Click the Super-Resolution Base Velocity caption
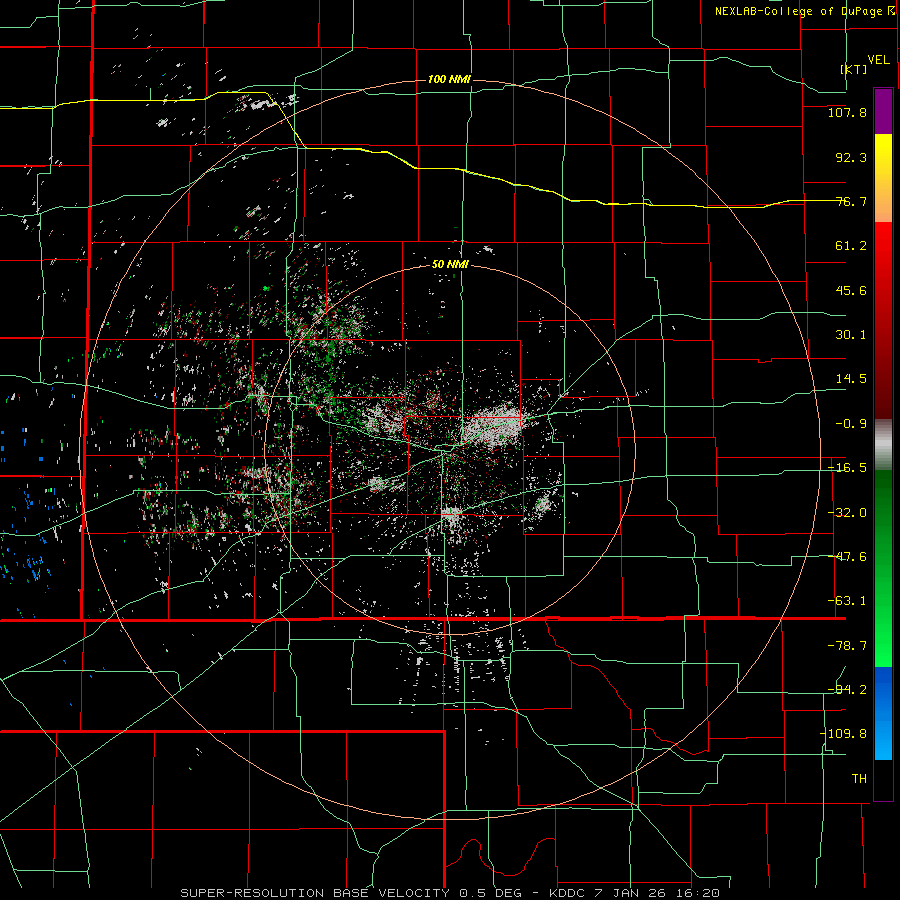 449,893
